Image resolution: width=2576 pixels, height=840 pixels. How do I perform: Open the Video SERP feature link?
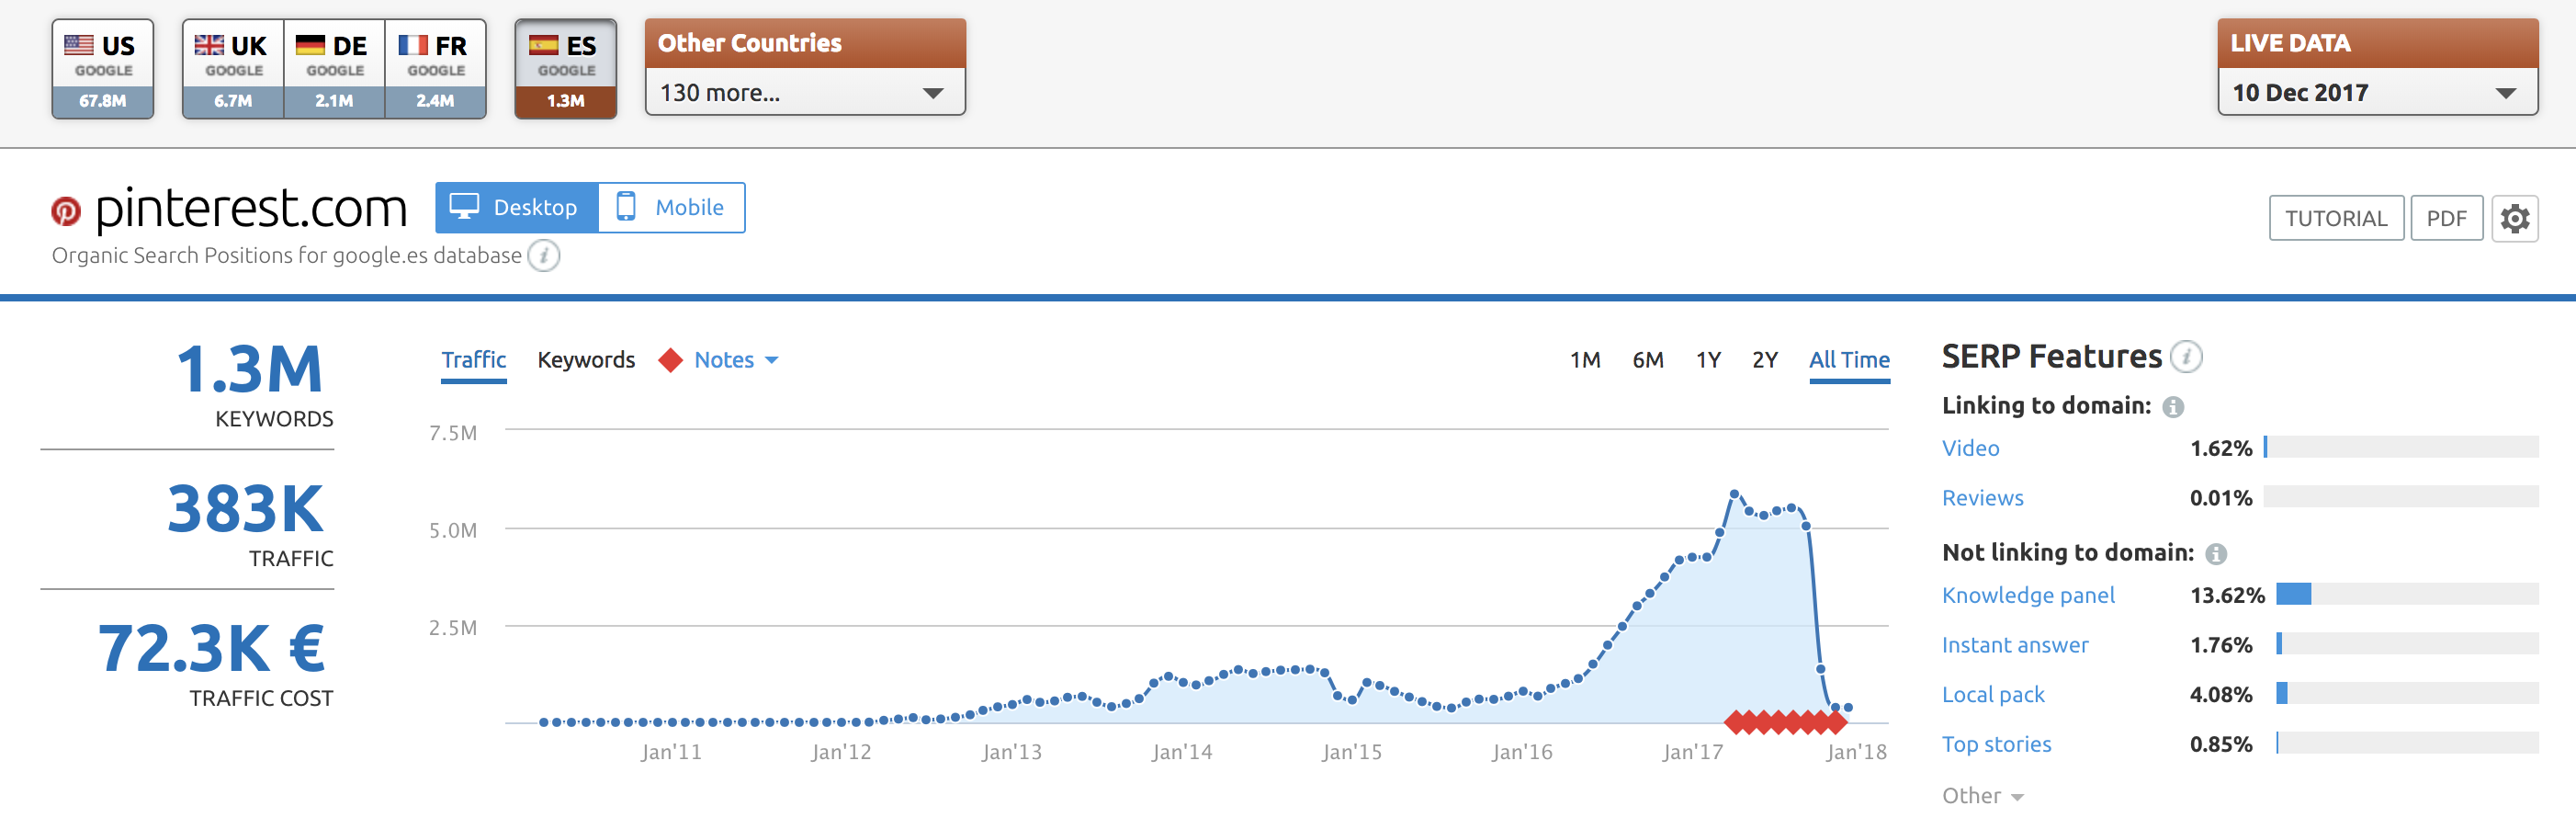click(x=1970, y=448)
